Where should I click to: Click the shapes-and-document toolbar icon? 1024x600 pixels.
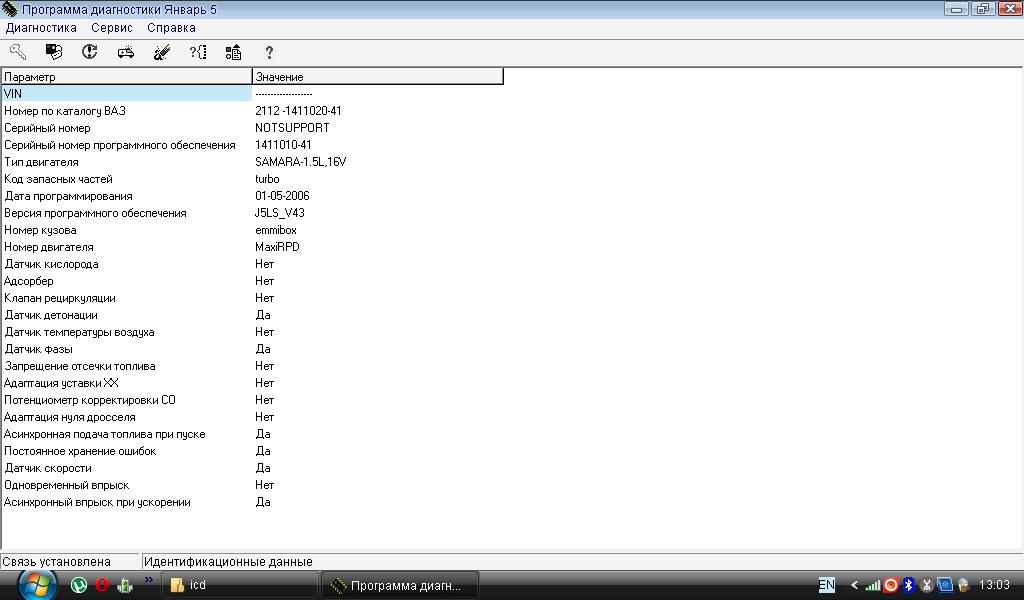coord(233,52)
